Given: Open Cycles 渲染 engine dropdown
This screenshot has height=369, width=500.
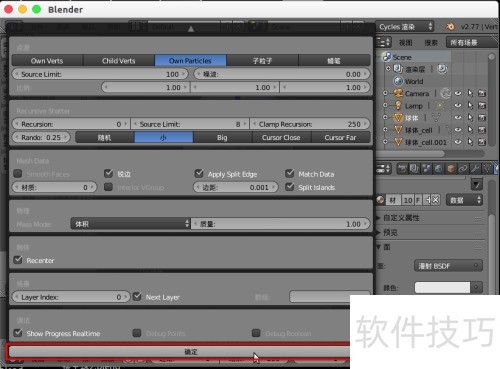Looking at the screenshot, I should tap(405, 27).
